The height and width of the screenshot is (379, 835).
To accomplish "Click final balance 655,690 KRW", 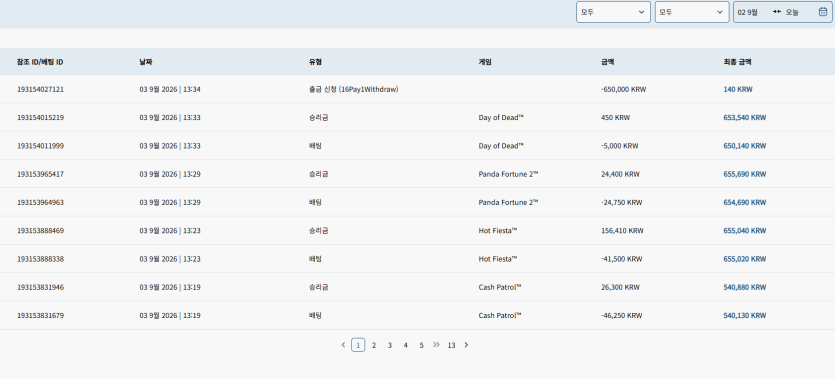I will (x=744, y=174).
